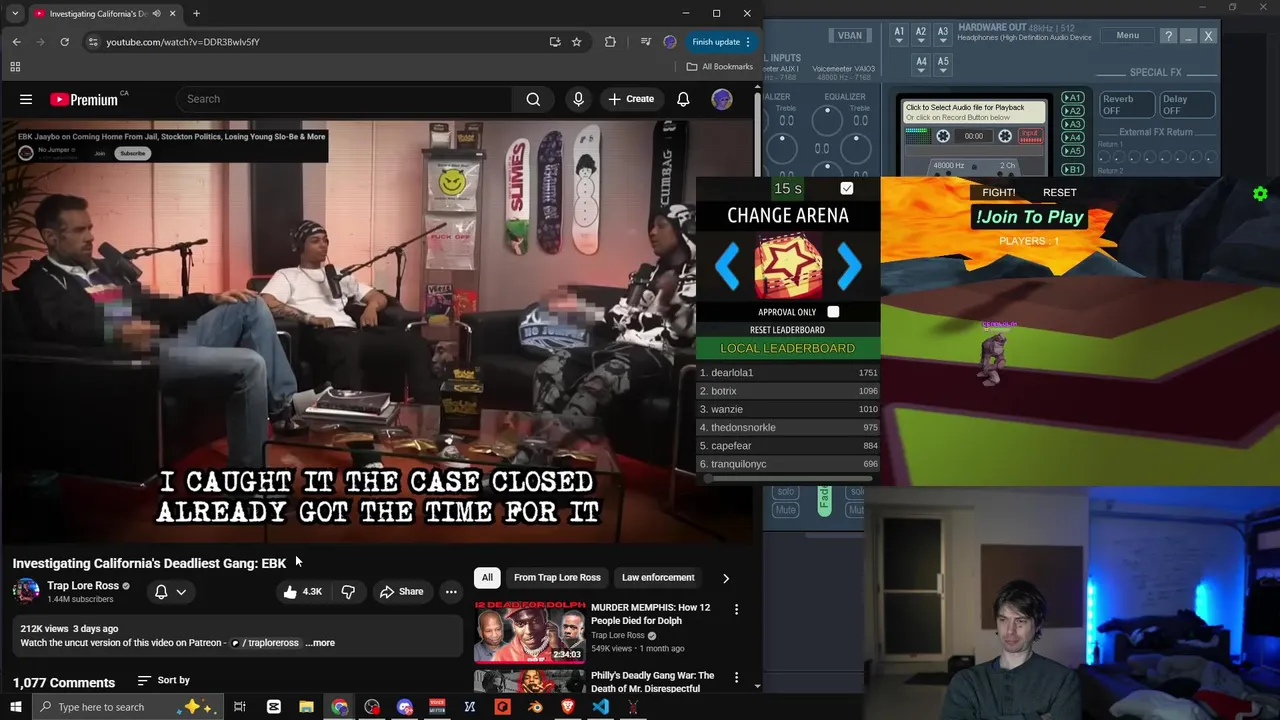Open A2 hardware out device dropdown
Screen dimensions: 1280x720
click(921, 33)
